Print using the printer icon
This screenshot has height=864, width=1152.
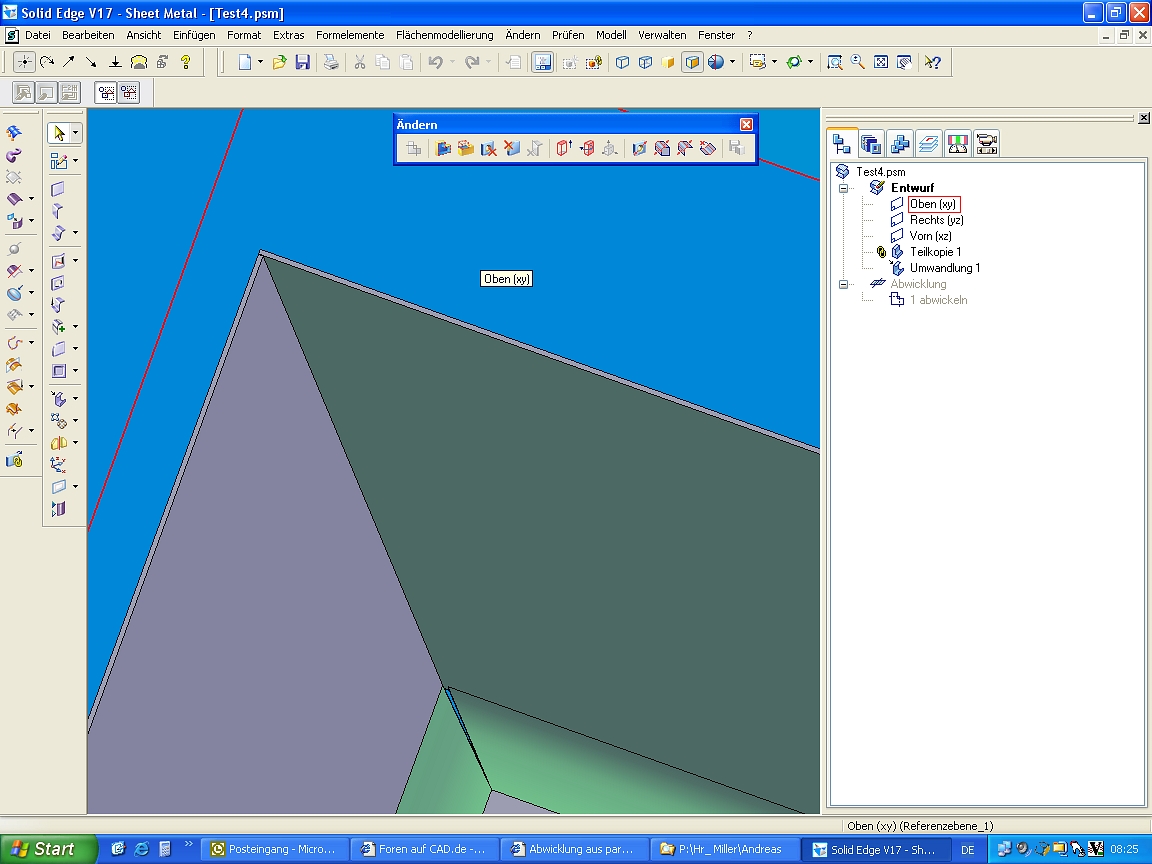tap(331, 62)
